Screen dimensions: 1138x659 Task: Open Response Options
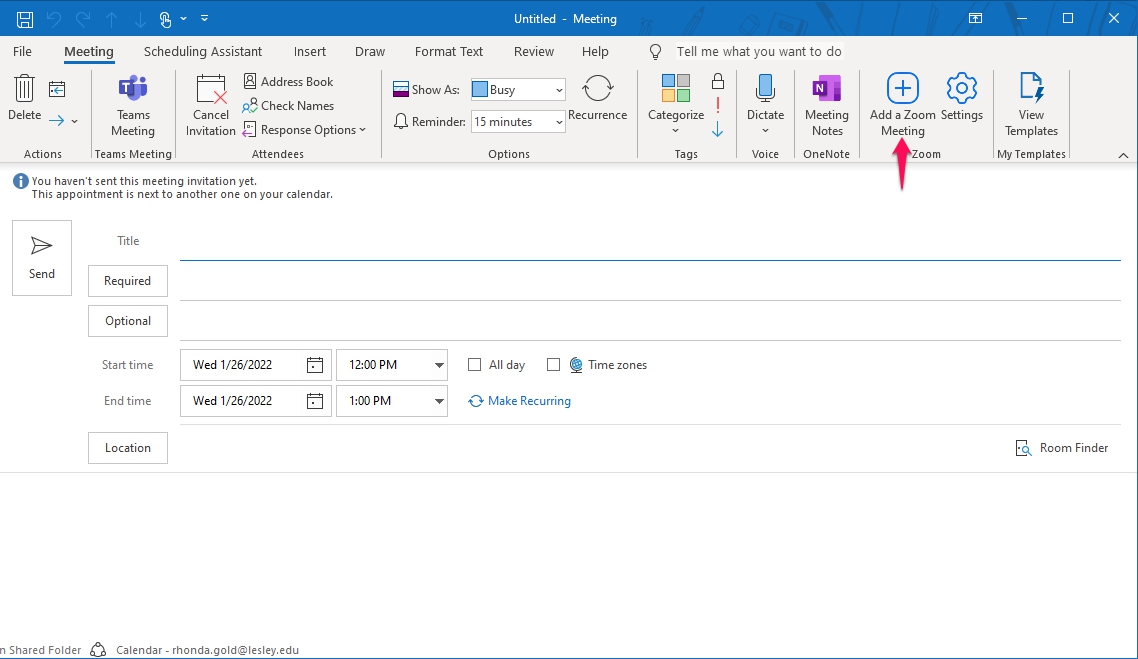click(x=305, y=129)
